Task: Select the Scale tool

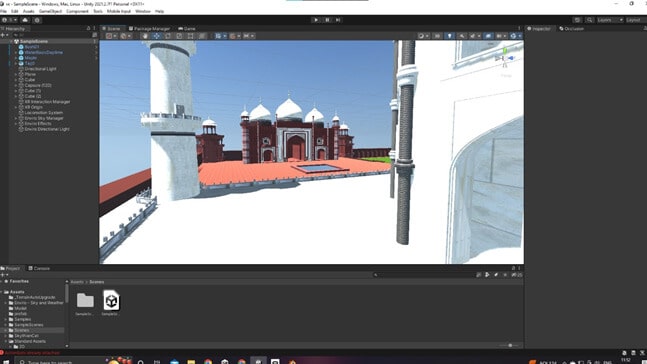Action: [179, 36]
